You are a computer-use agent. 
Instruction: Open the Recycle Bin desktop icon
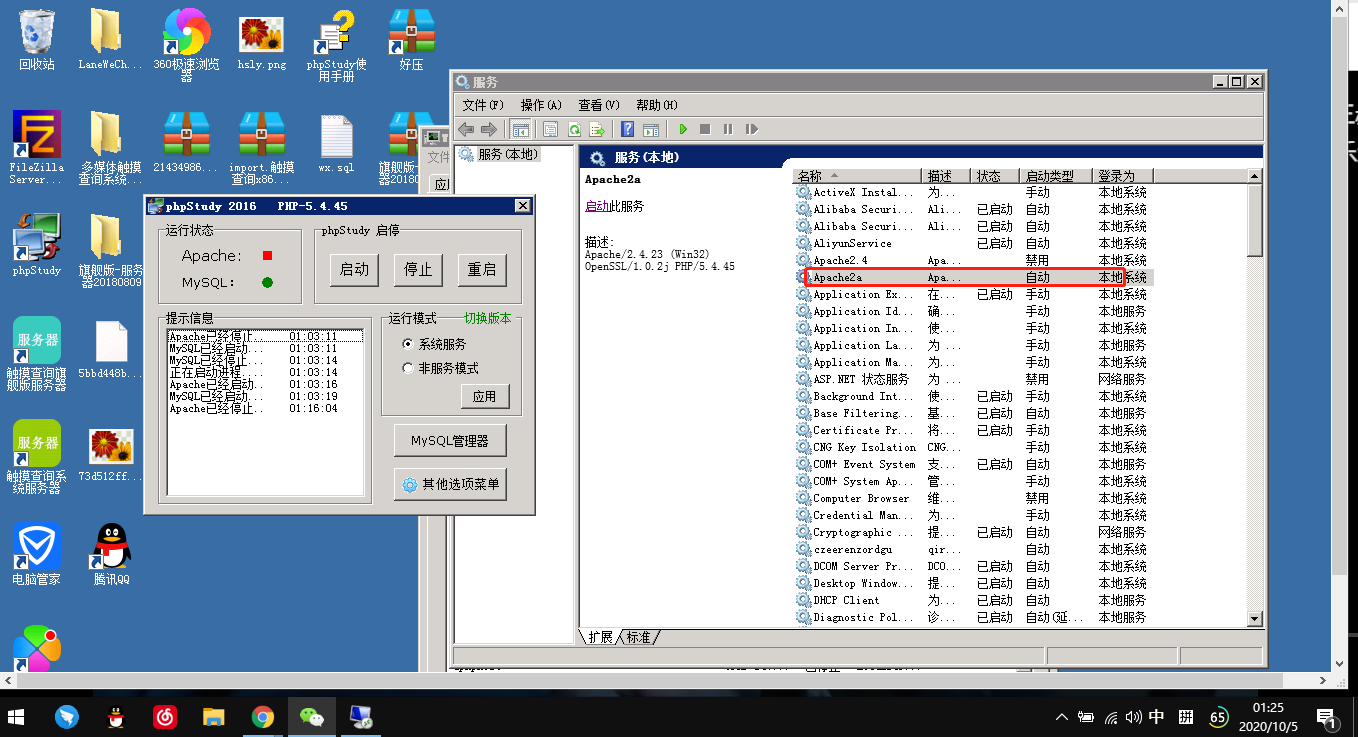[x=37, y=41]
